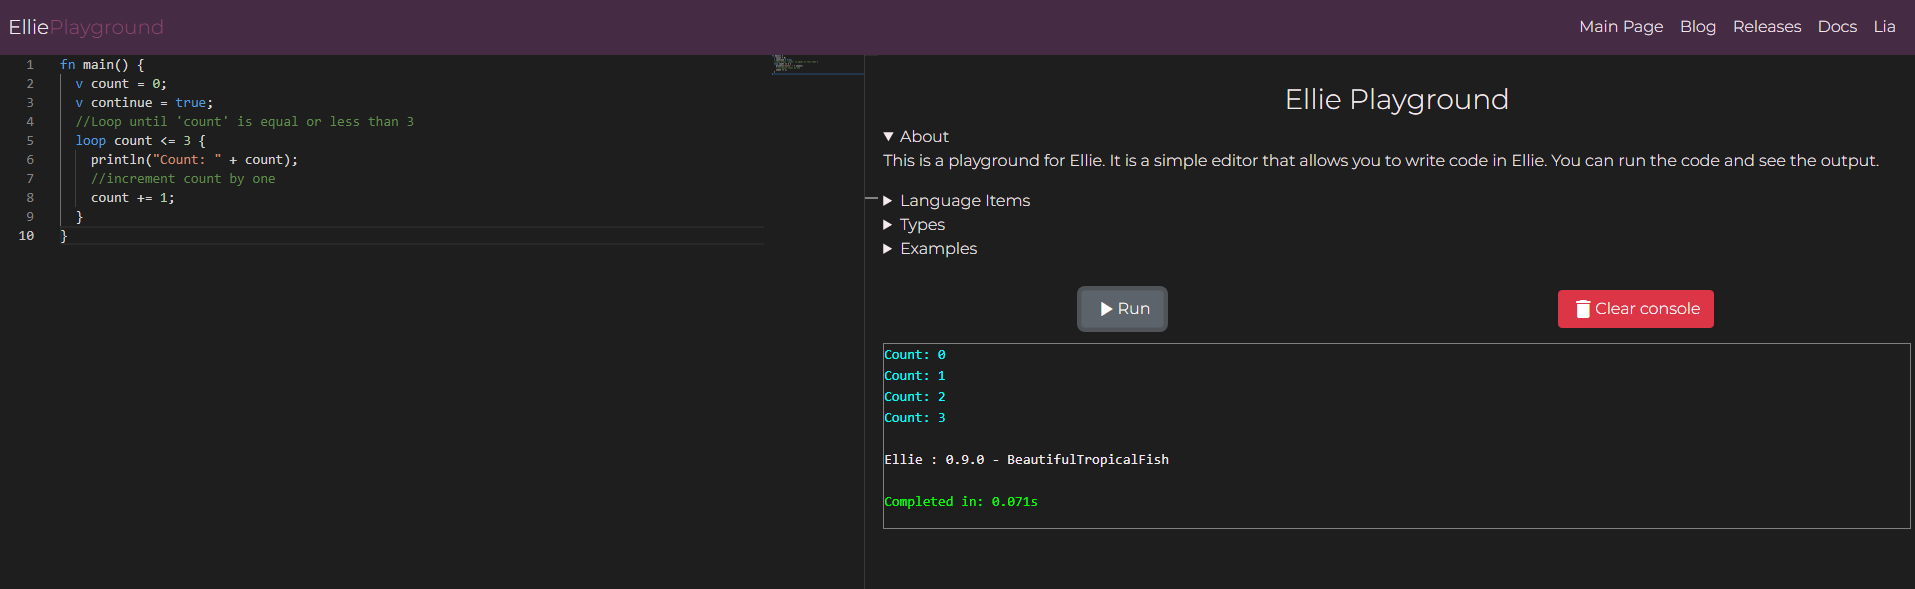The image size is (1915, 589).
Task: Open the Blog link
Action: coord(1697,27)
